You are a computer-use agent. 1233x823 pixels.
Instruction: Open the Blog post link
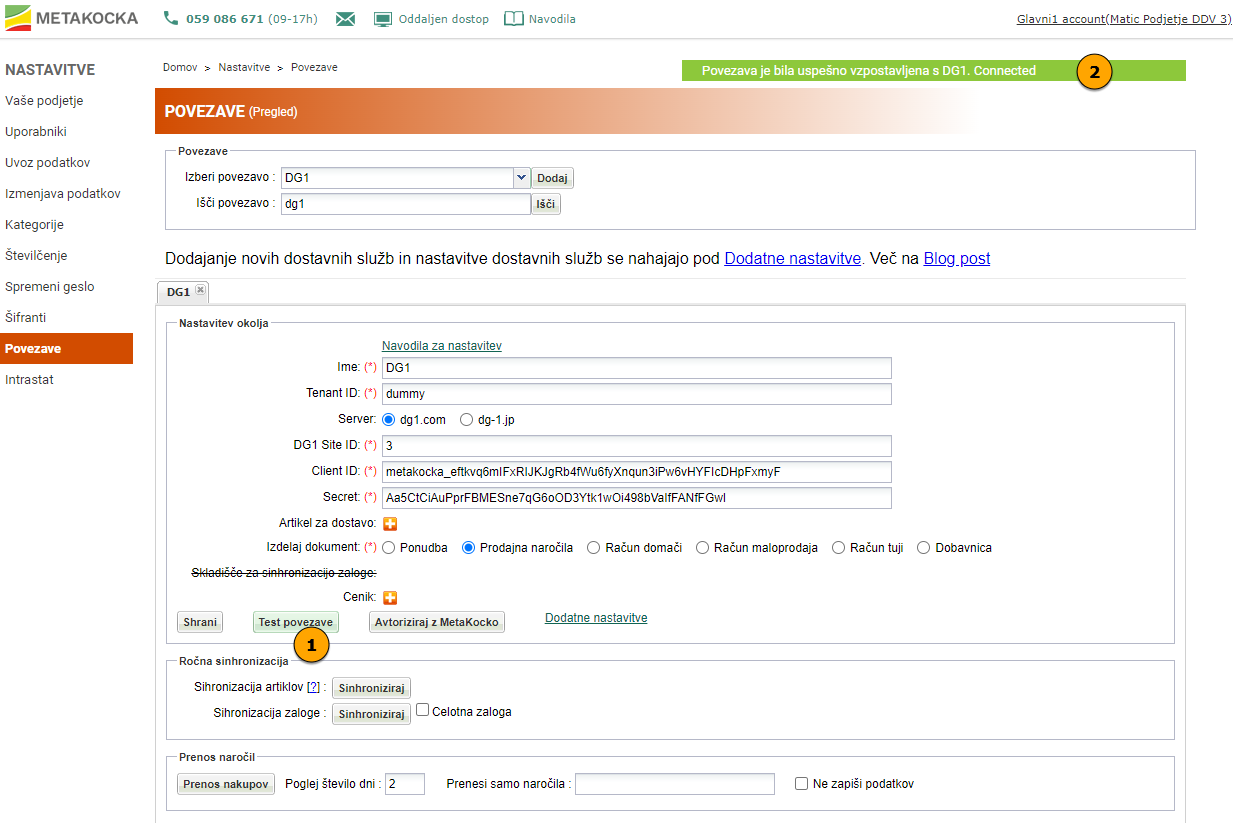[x=957, y=259]
